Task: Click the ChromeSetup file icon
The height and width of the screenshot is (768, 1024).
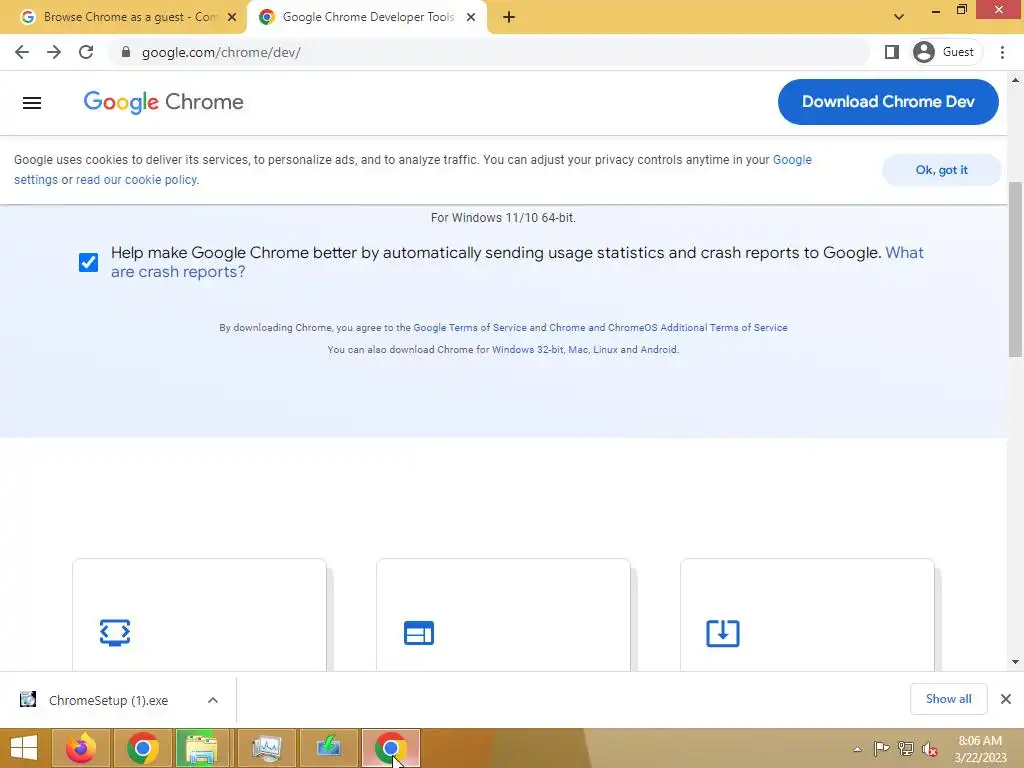Action: click(x=28, y=699)
